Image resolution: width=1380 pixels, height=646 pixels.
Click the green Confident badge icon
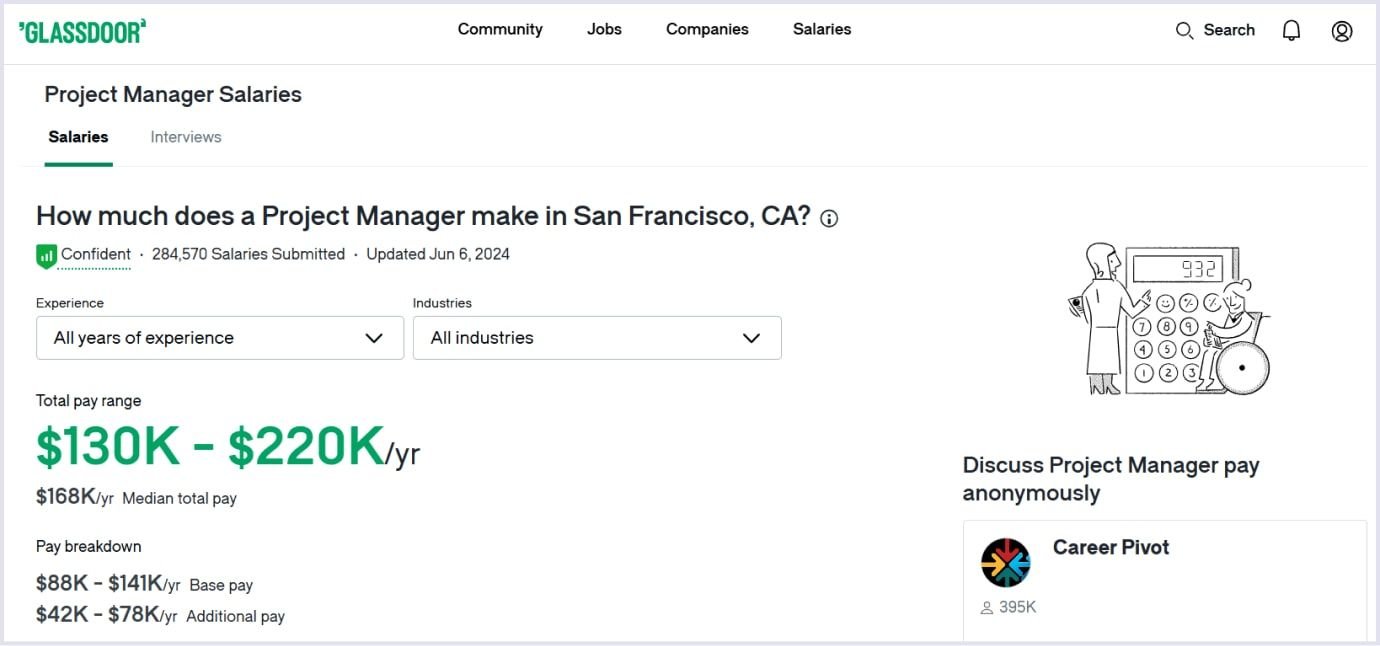pyautogui.click(x=46, y=256)
